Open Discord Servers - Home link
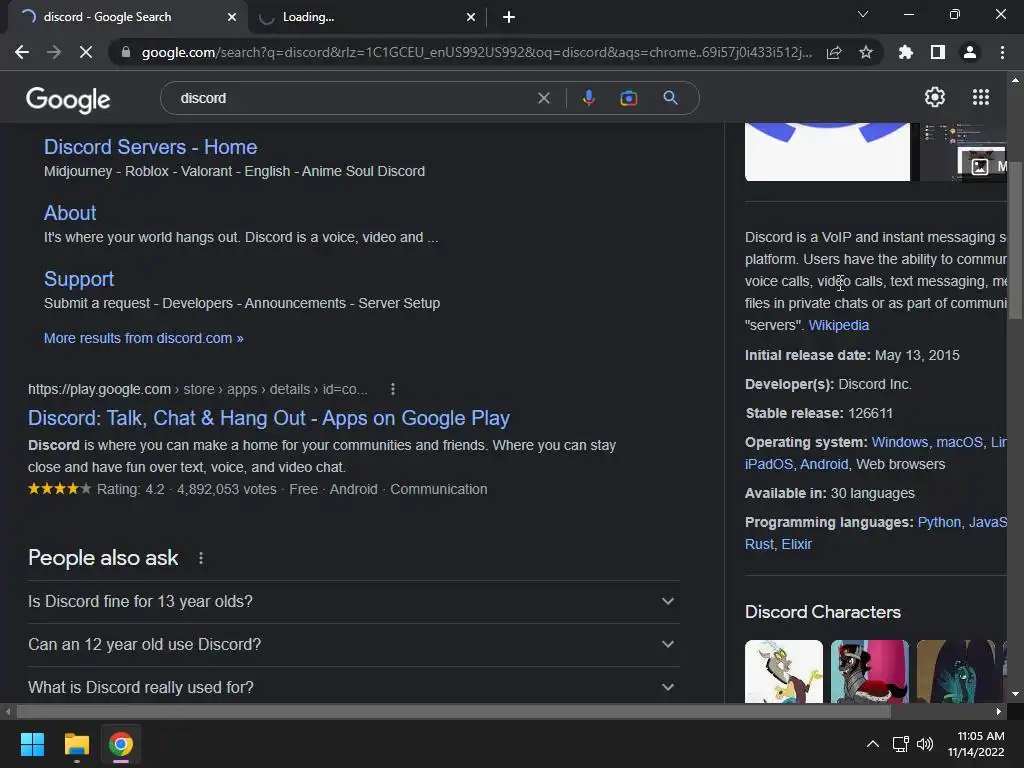 (150, 147)
